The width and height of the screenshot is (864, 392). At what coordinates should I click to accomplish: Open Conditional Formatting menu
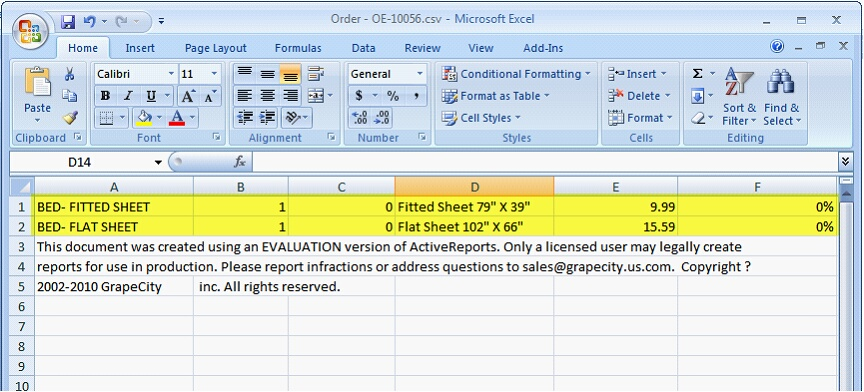coord(516,74)
